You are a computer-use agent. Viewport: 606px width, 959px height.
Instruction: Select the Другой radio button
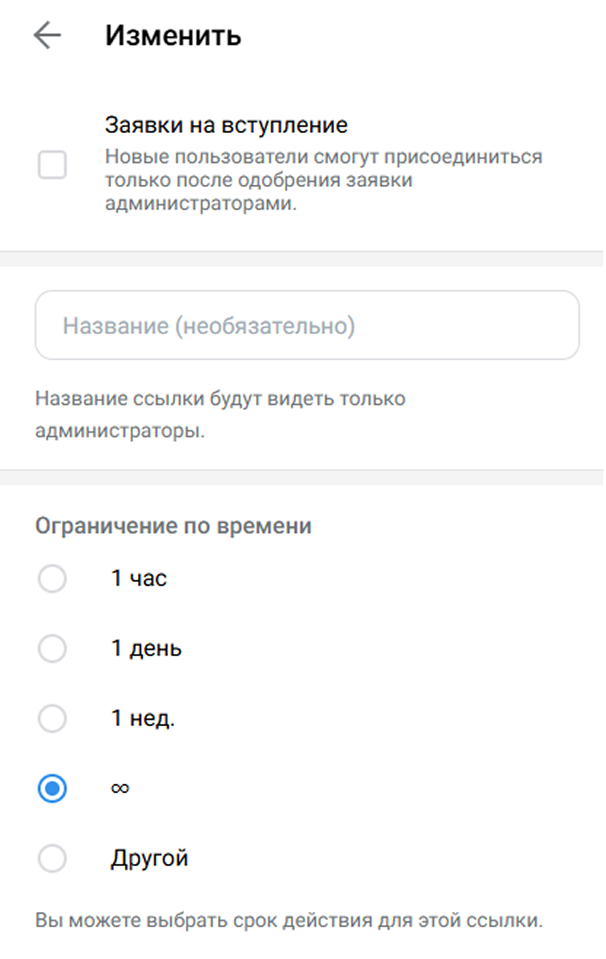tap(52, 858)
